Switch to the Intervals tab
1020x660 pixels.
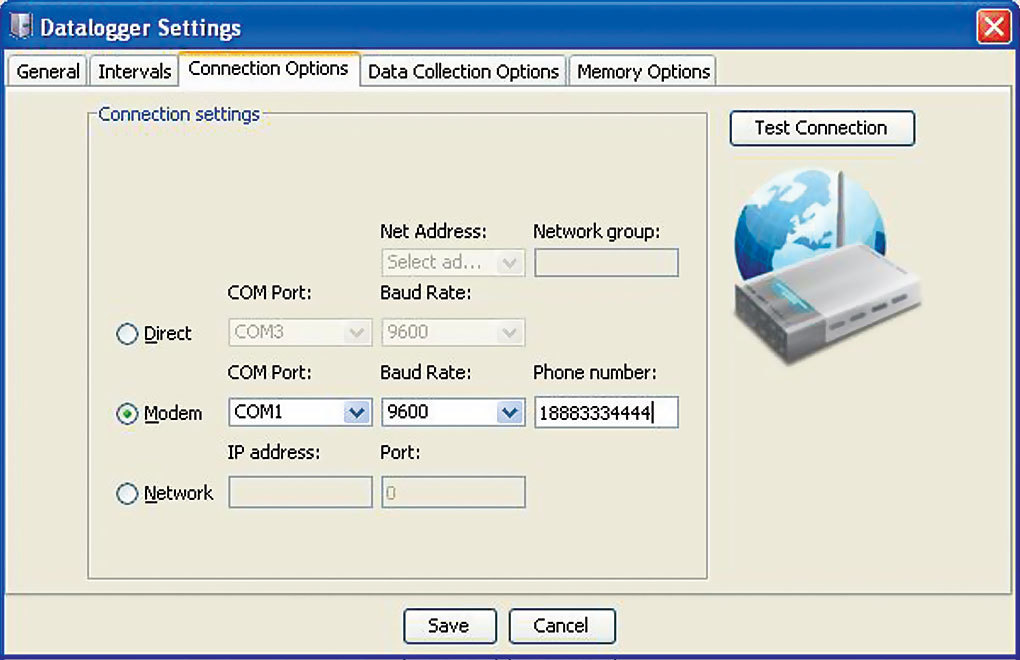[x=134, y=70]
